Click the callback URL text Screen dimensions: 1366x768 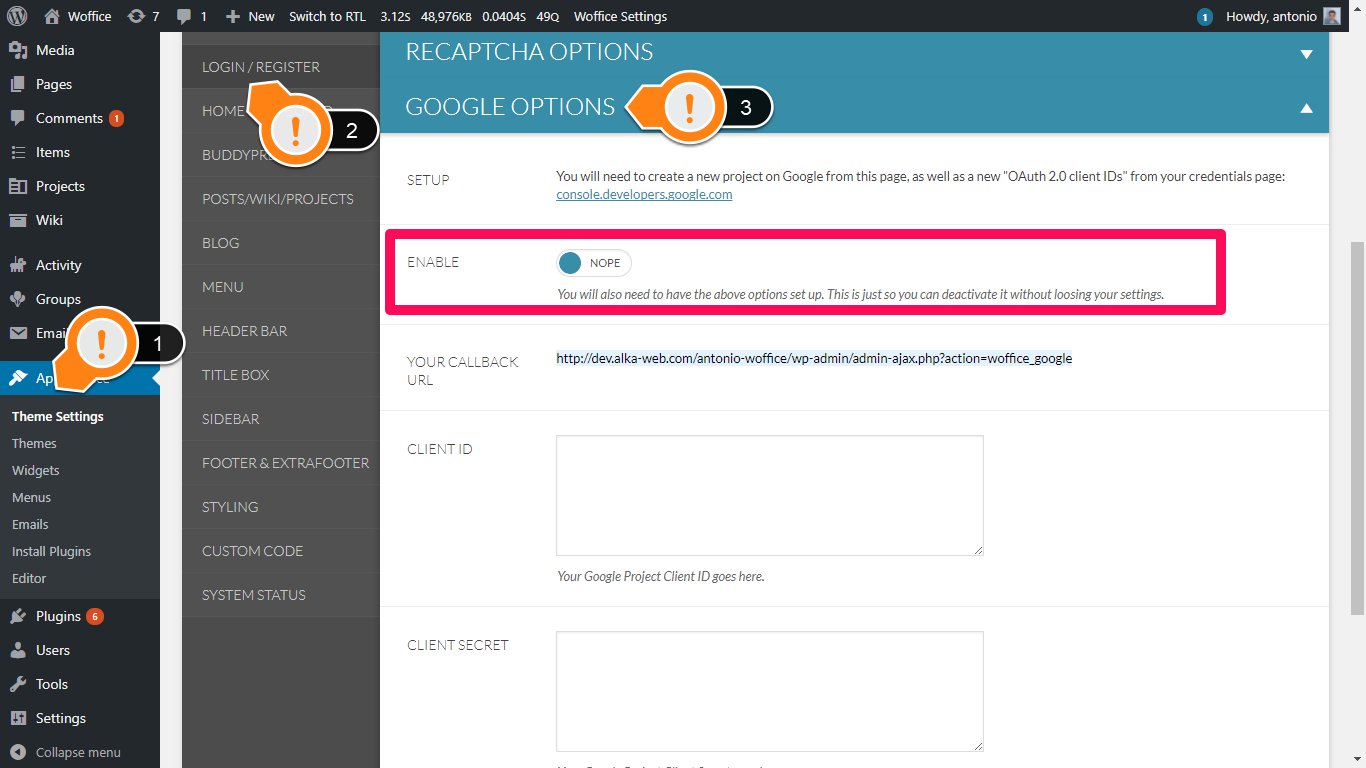click(814, 358)
